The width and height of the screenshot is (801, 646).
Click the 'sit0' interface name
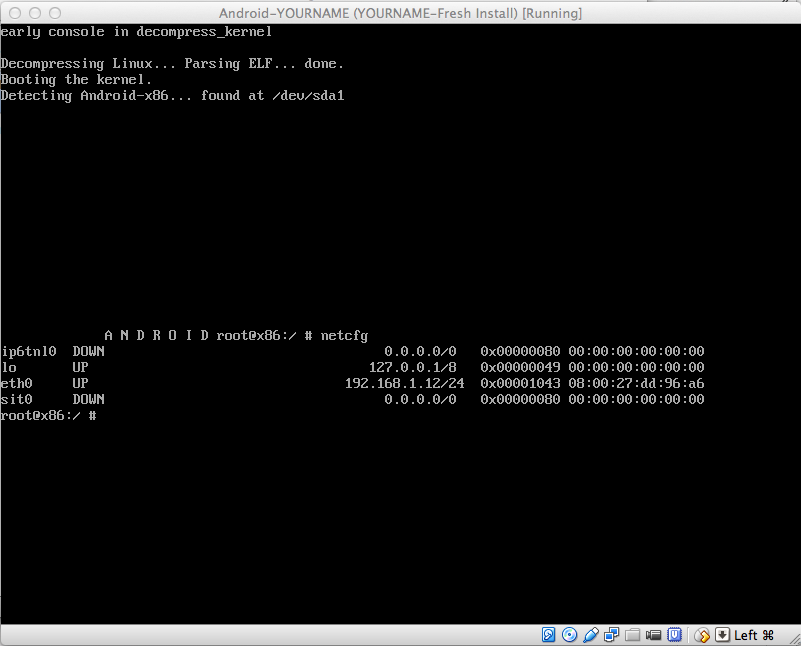[16, 399]
